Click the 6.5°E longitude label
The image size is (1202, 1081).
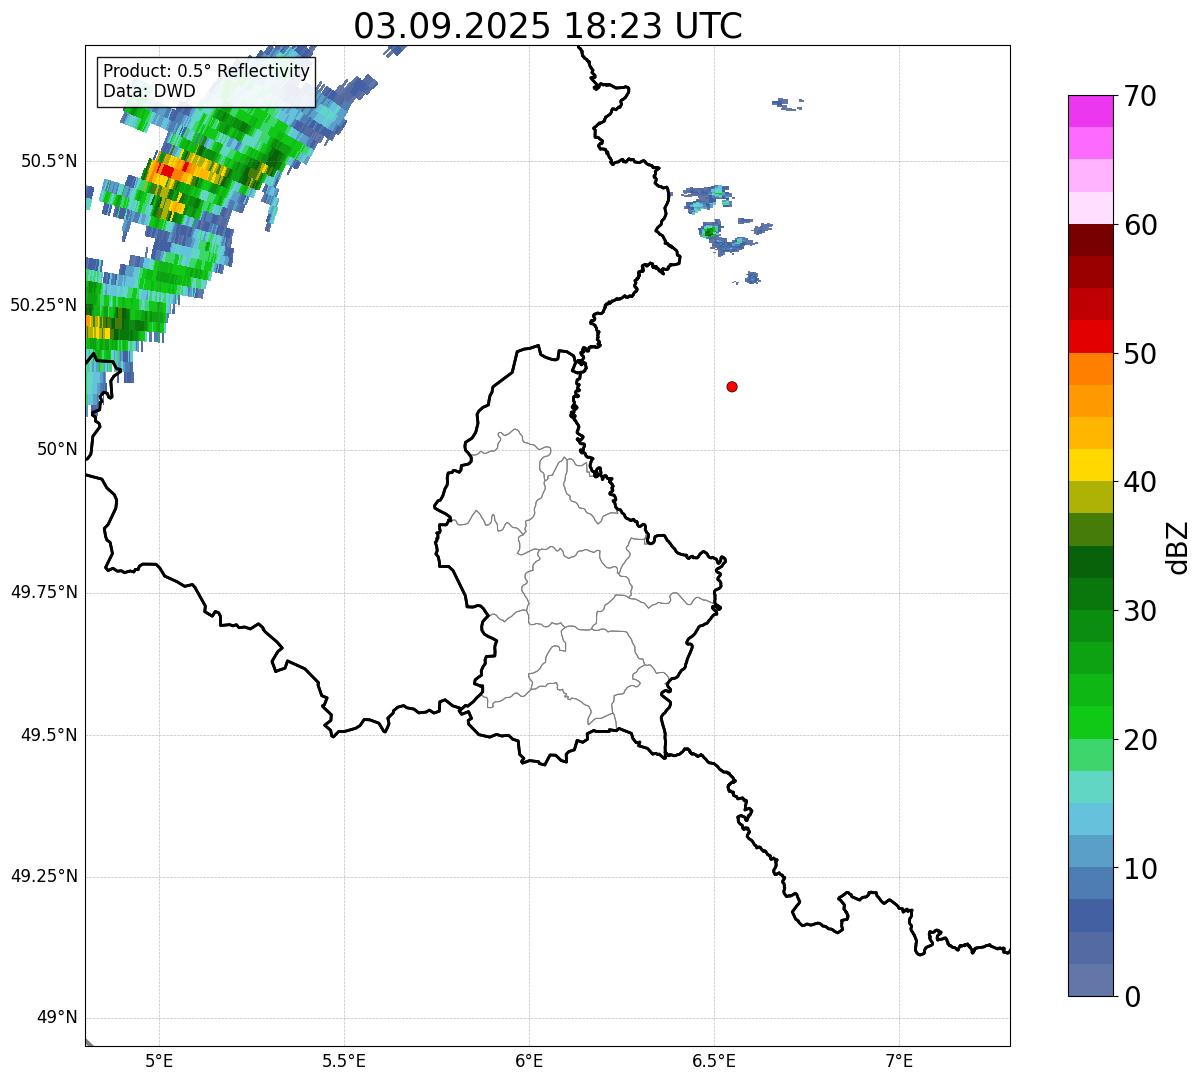pyautogui.click(x=714, y=1060)
